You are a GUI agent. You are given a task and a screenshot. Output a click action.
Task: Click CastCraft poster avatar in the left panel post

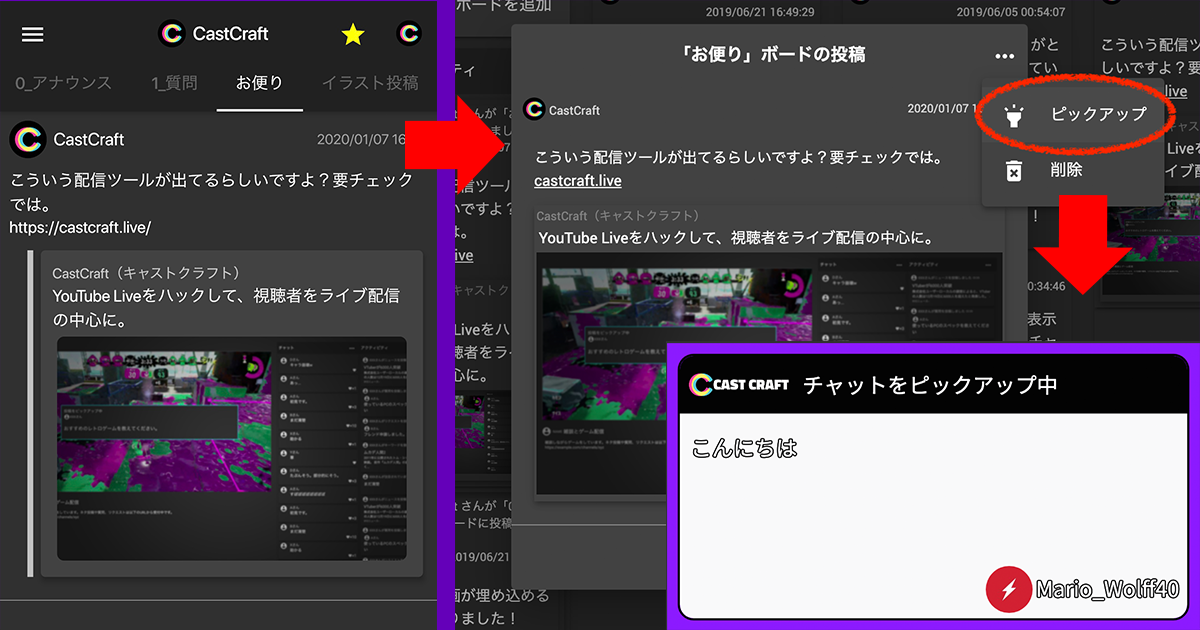pyautogui.click(x=28, y=139)
